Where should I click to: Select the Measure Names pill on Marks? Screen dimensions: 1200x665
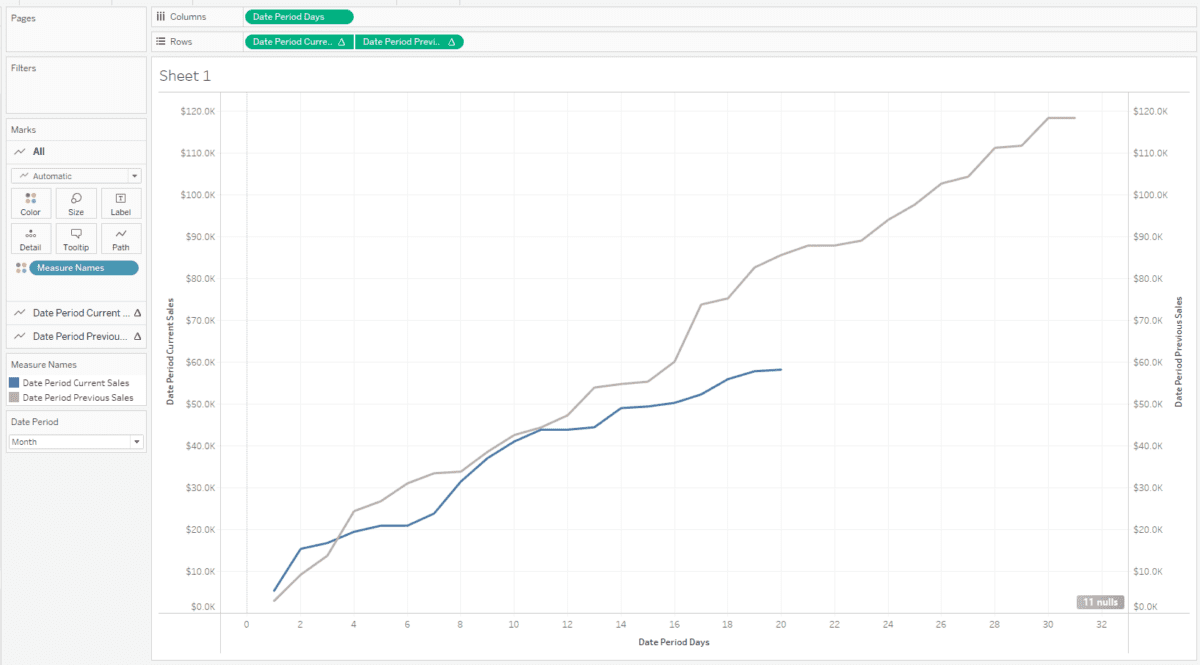[84, 268]
